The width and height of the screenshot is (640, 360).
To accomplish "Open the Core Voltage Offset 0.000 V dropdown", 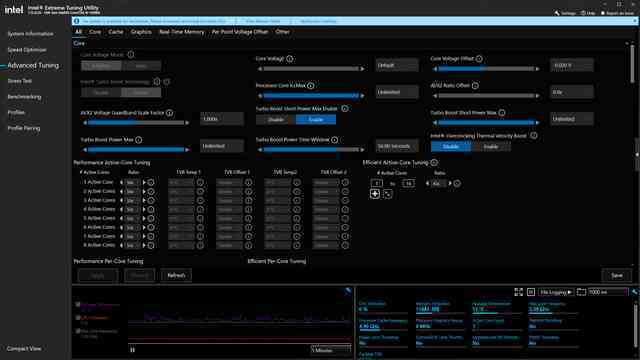I will pos(571,65).
